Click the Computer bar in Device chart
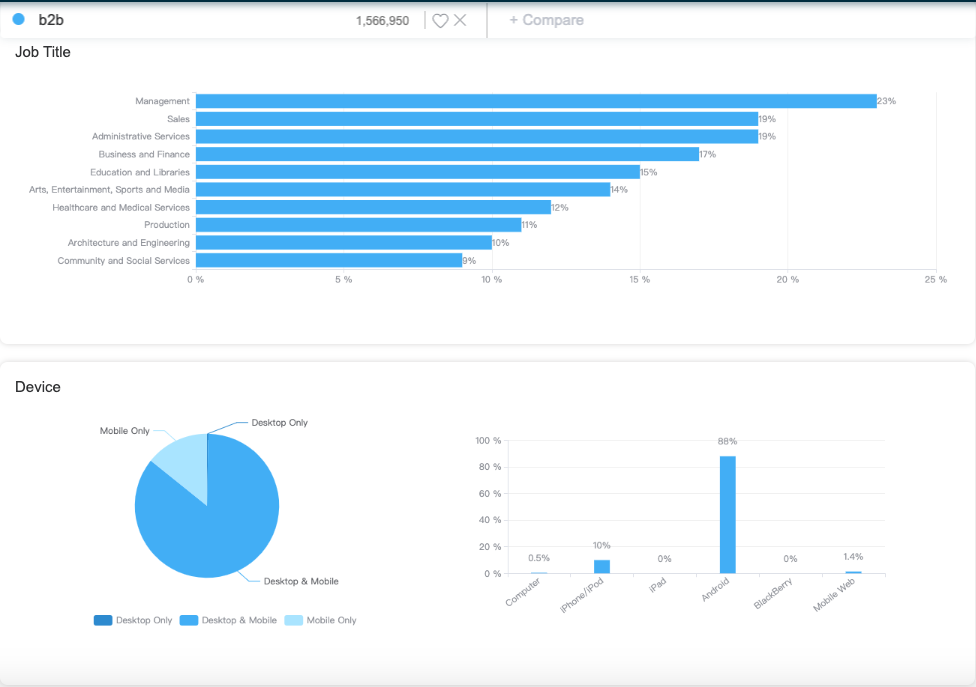Viewport: 976px width, 687px height. point(539,572)
